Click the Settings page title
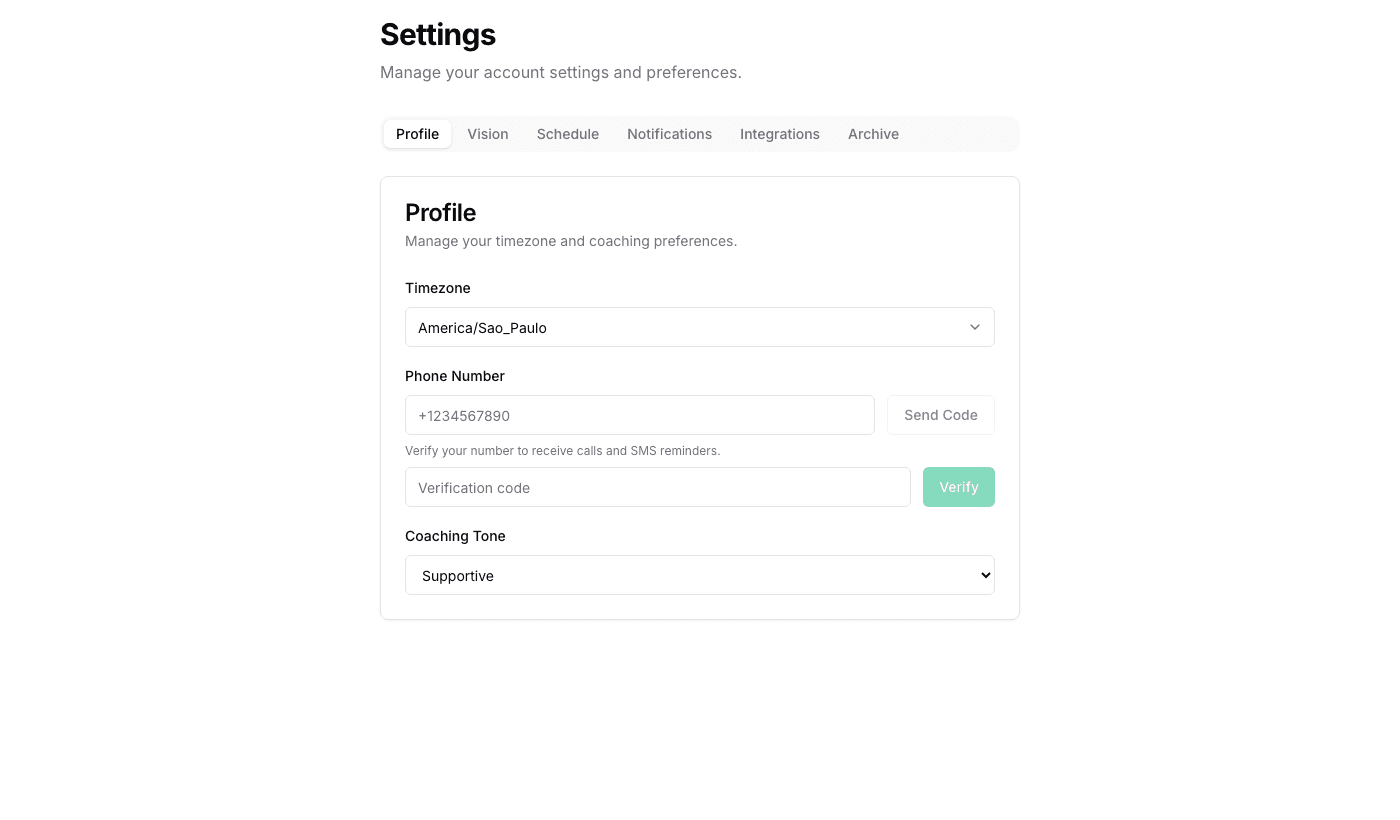Screen dimensions: 1400x820 tap(438, 34)
